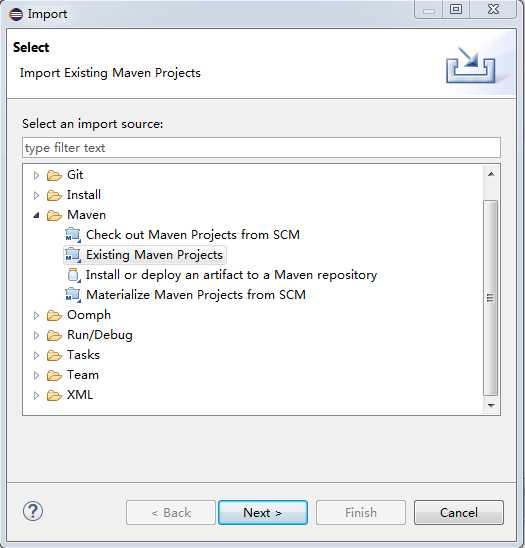525x548 pixels.
Task: Click the Oomph folder icon
Action: pyautogui.click(x=54, y=315)
